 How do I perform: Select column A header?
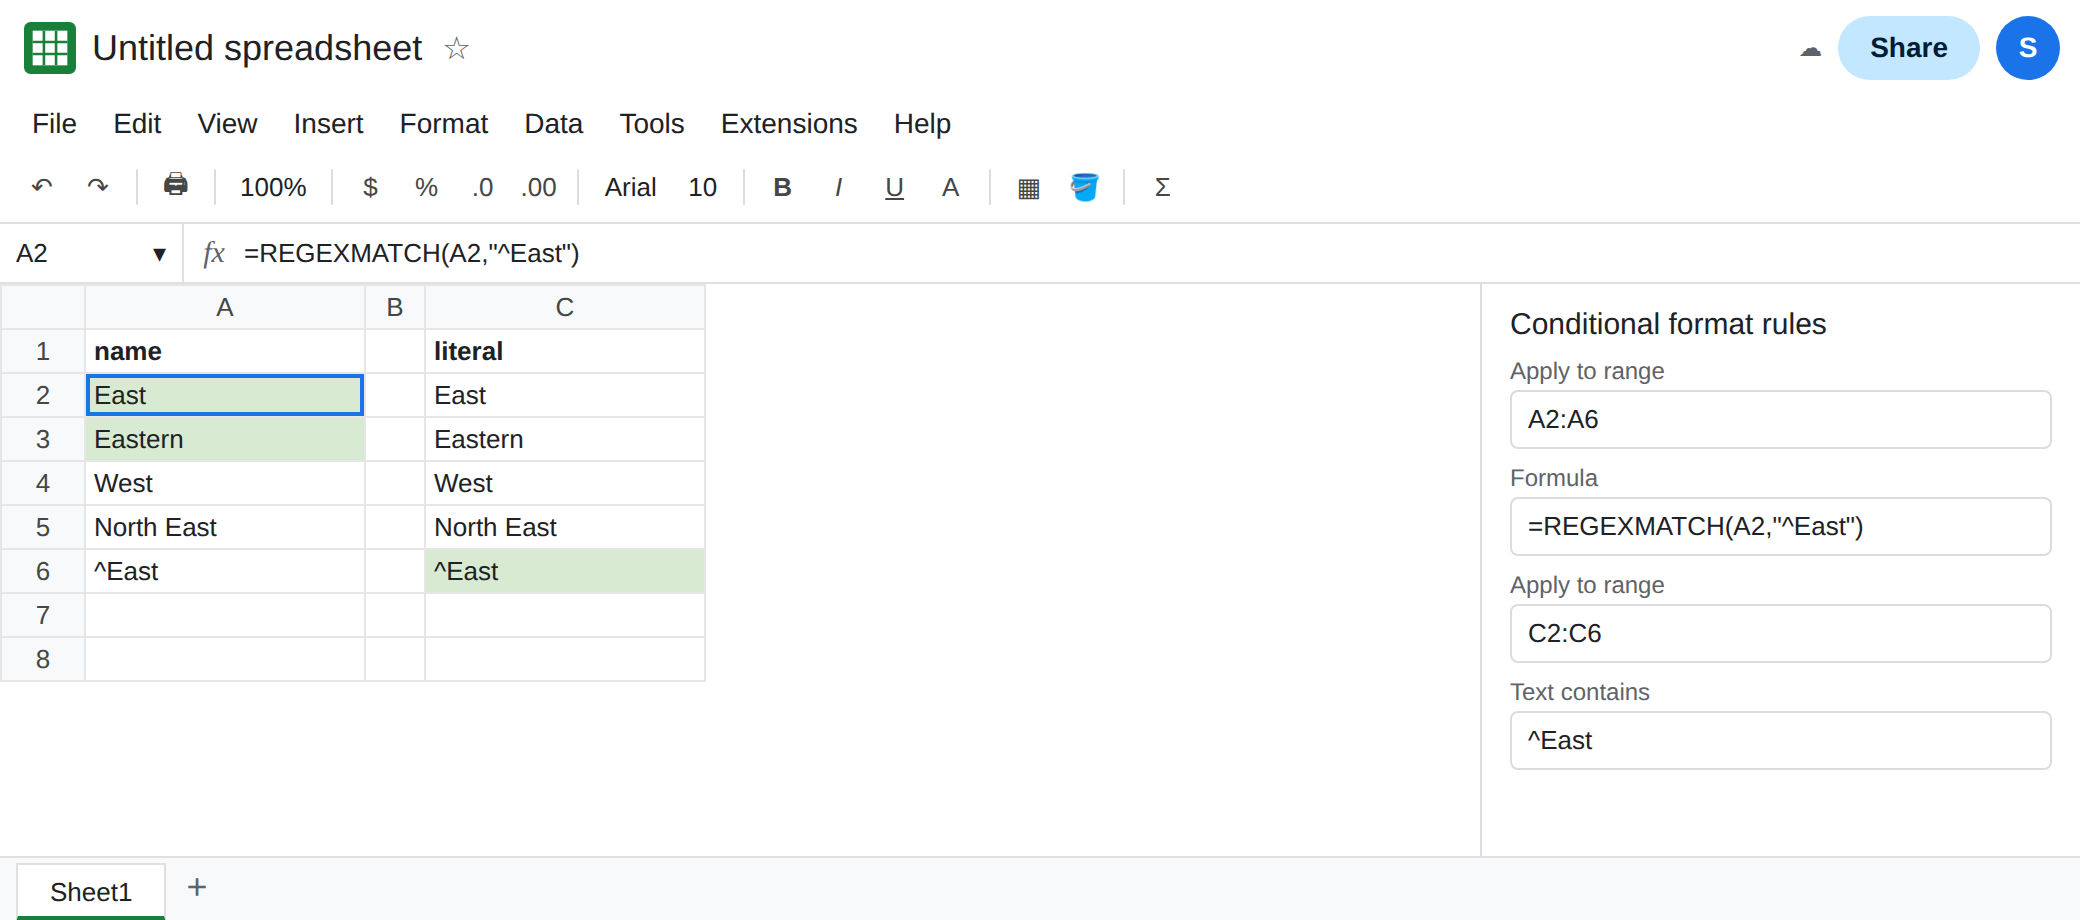point(225,307)
